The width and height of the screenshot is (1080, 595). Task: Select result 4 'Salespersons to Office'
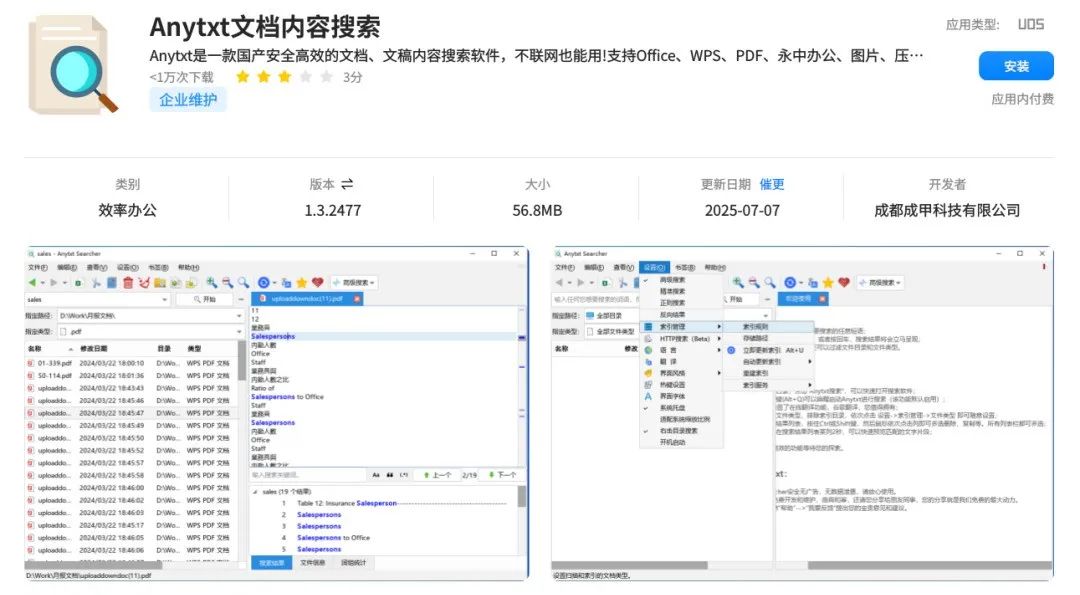(333, 538)
